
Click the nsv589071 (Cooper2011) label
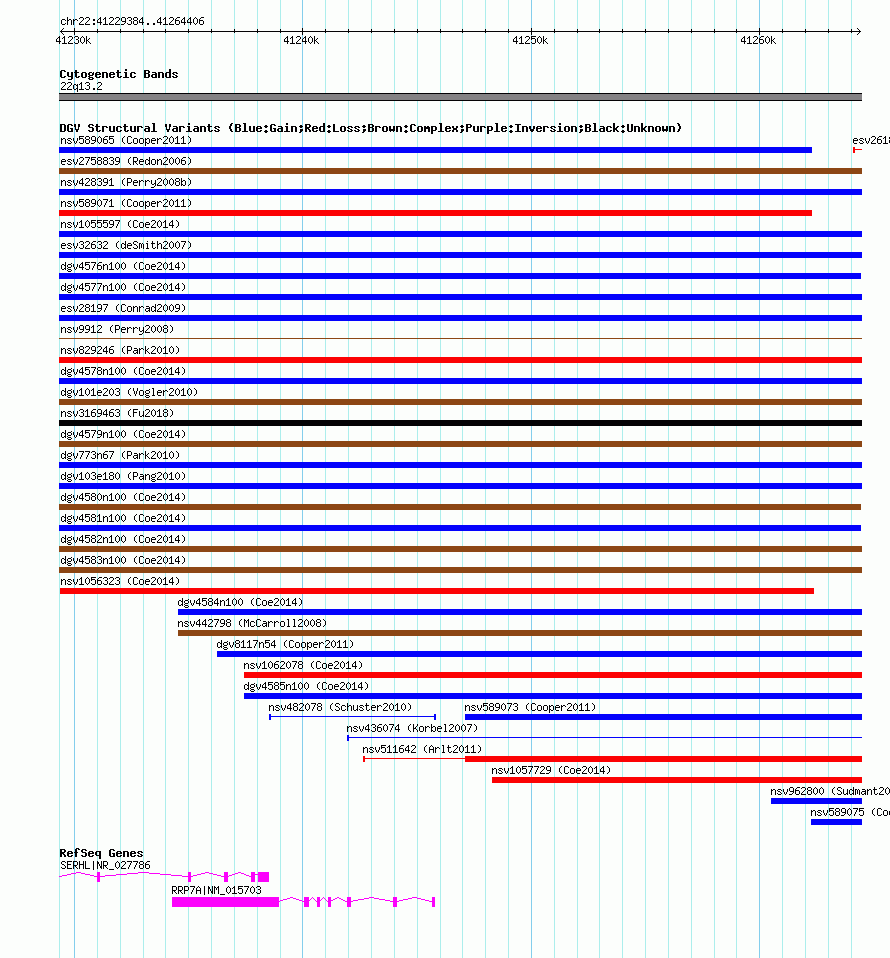pos(126,203)
